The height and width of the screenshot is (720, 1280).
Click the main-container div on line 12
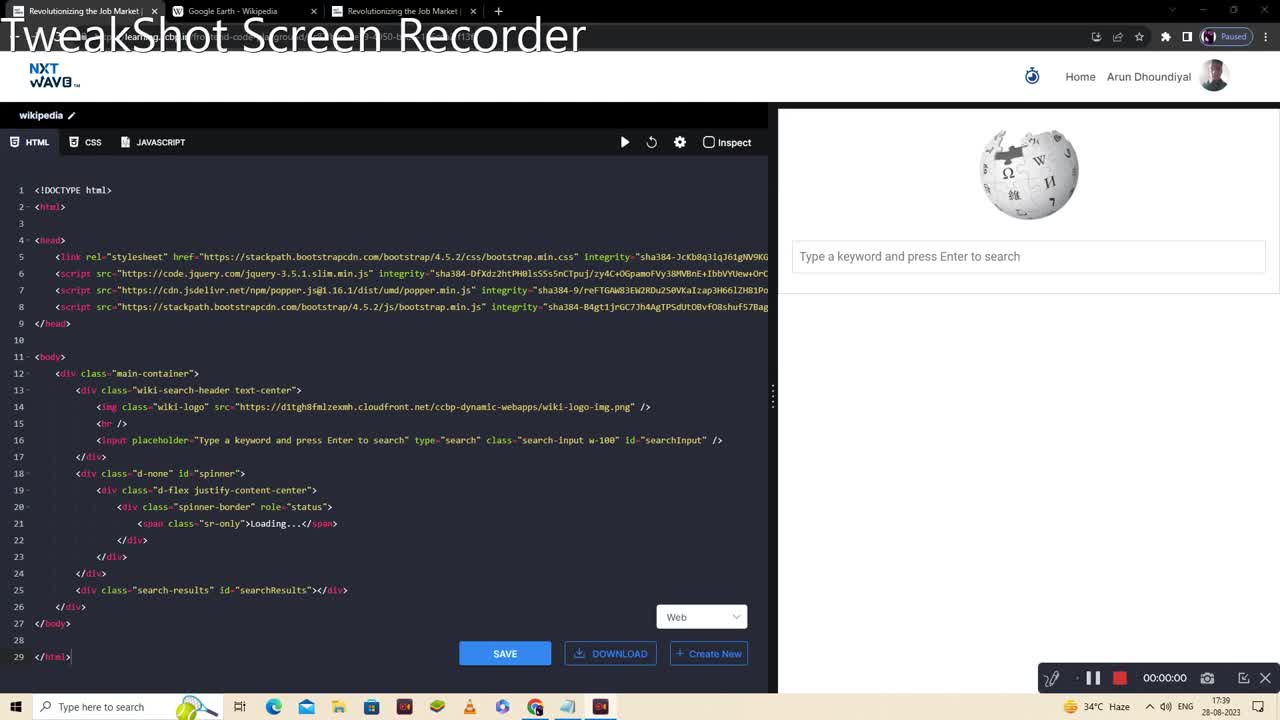tap(127, 373)
